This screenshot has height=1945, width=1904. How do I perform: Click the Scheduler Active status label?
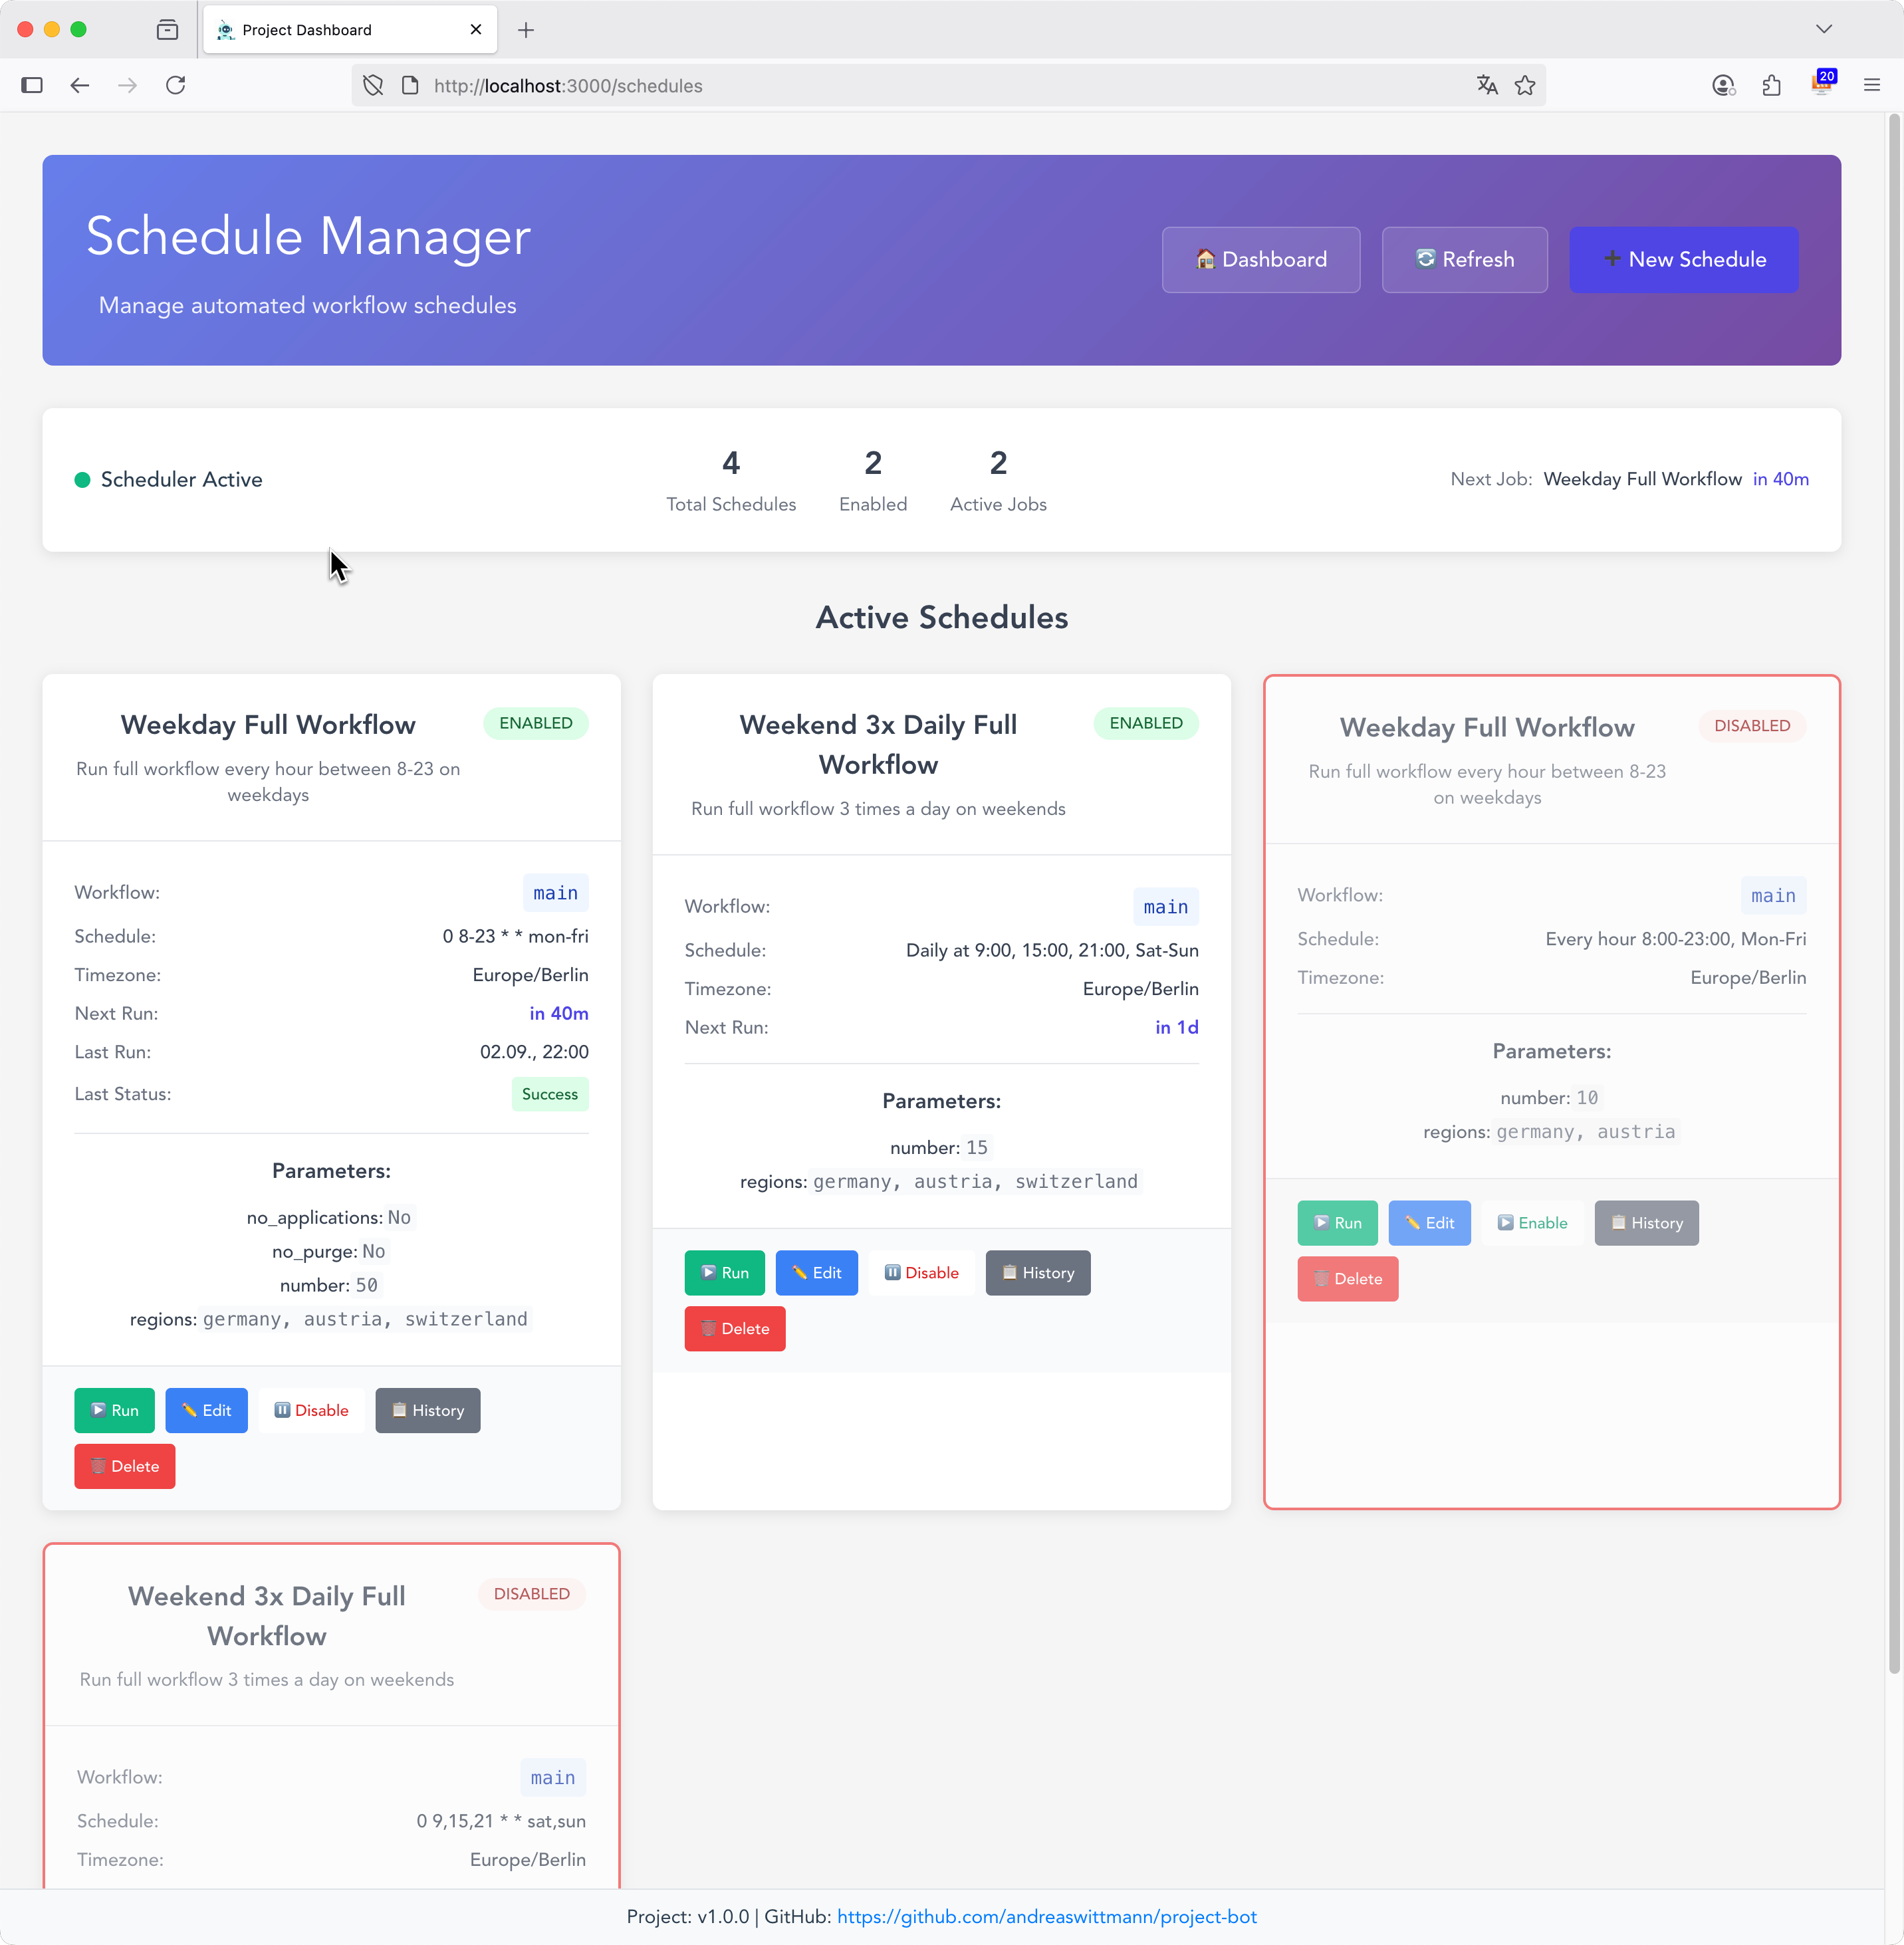[x=181, y=479]
